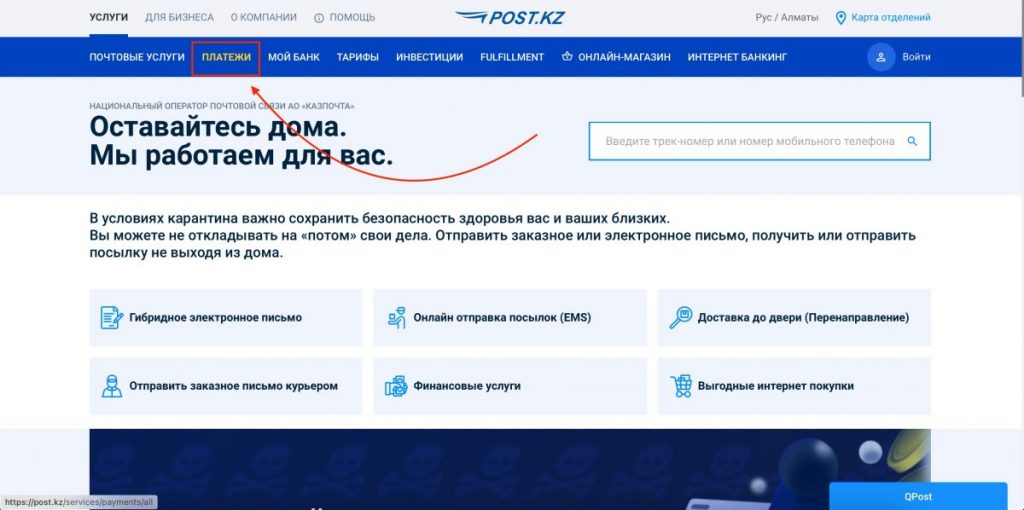Screen dimensions: 1024x510
Task: Click the courier icon of Отправить заказное письмо
Action: coord(112,386)
